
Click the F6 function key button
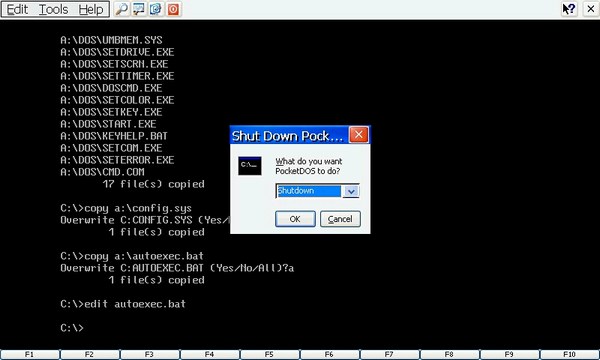(x=329, y=355)
